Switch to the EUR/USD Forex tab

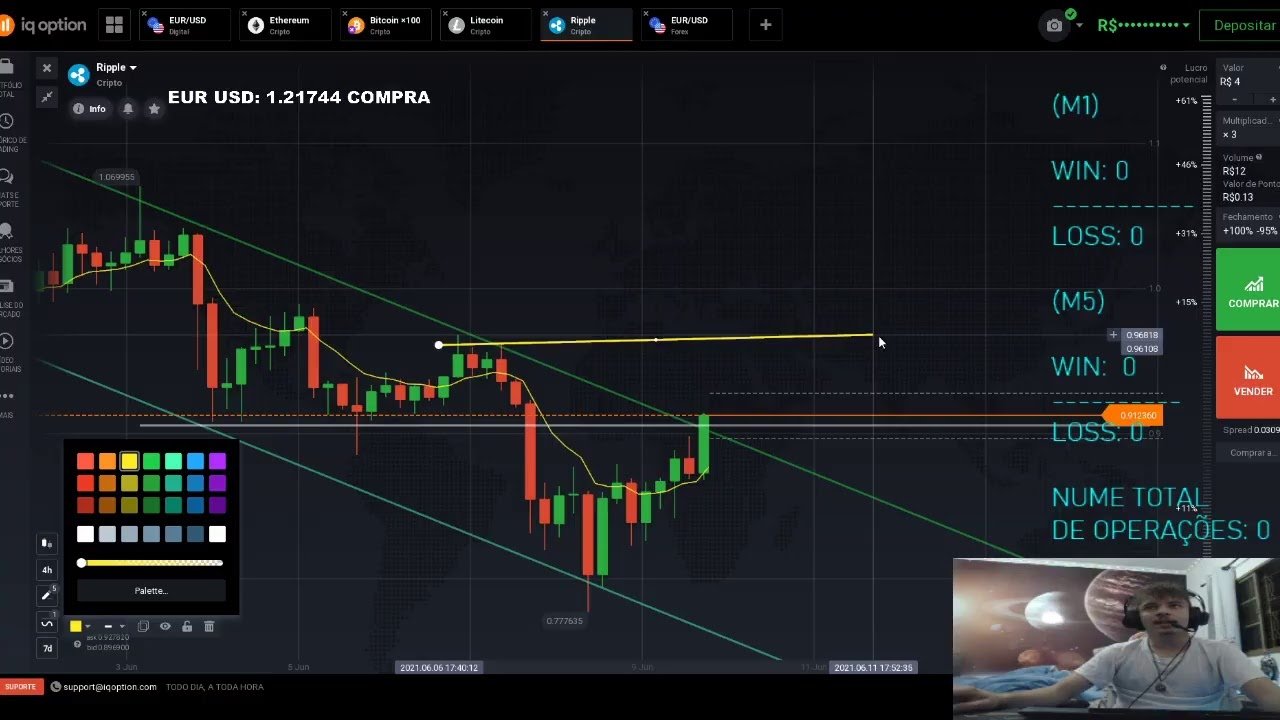pos(687,25)
